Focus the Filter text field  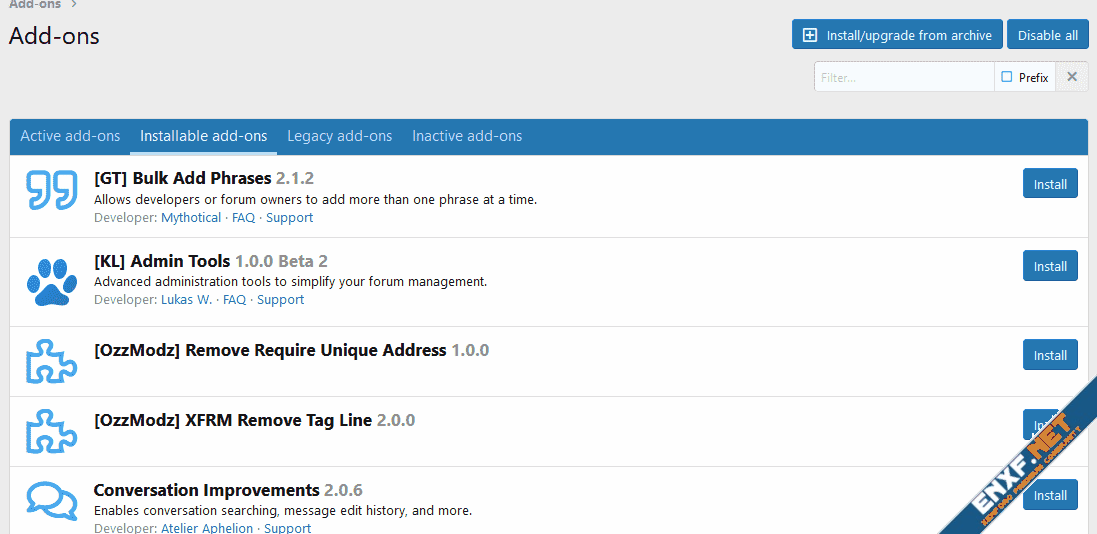click(x=903, y=77)
